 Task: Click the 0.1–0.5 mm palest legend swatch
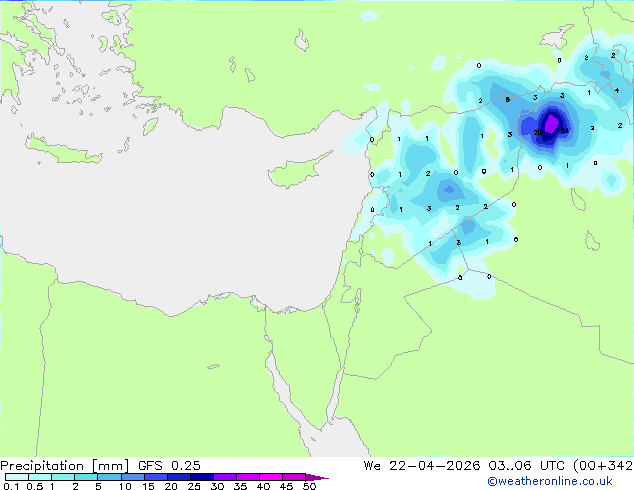tap(17, 477)
